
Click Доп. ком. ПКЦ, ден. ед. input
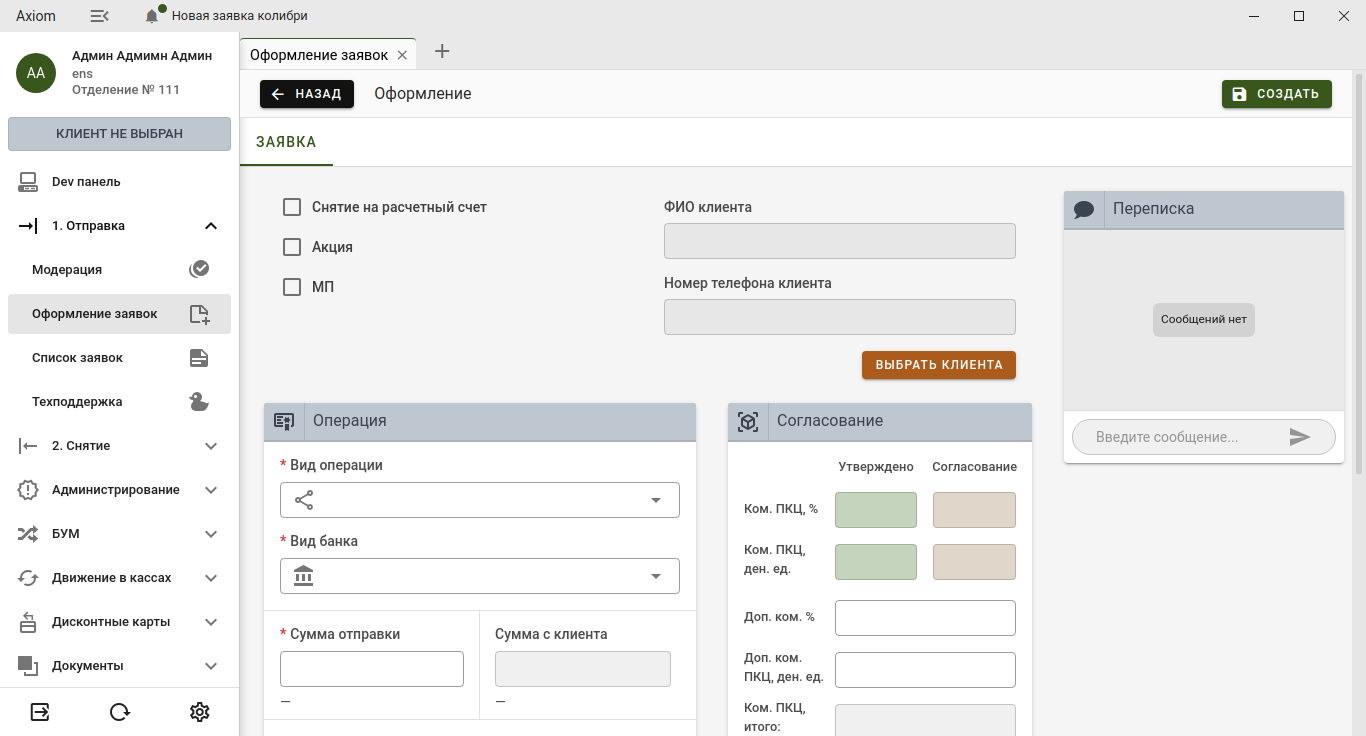pos(925,670)
